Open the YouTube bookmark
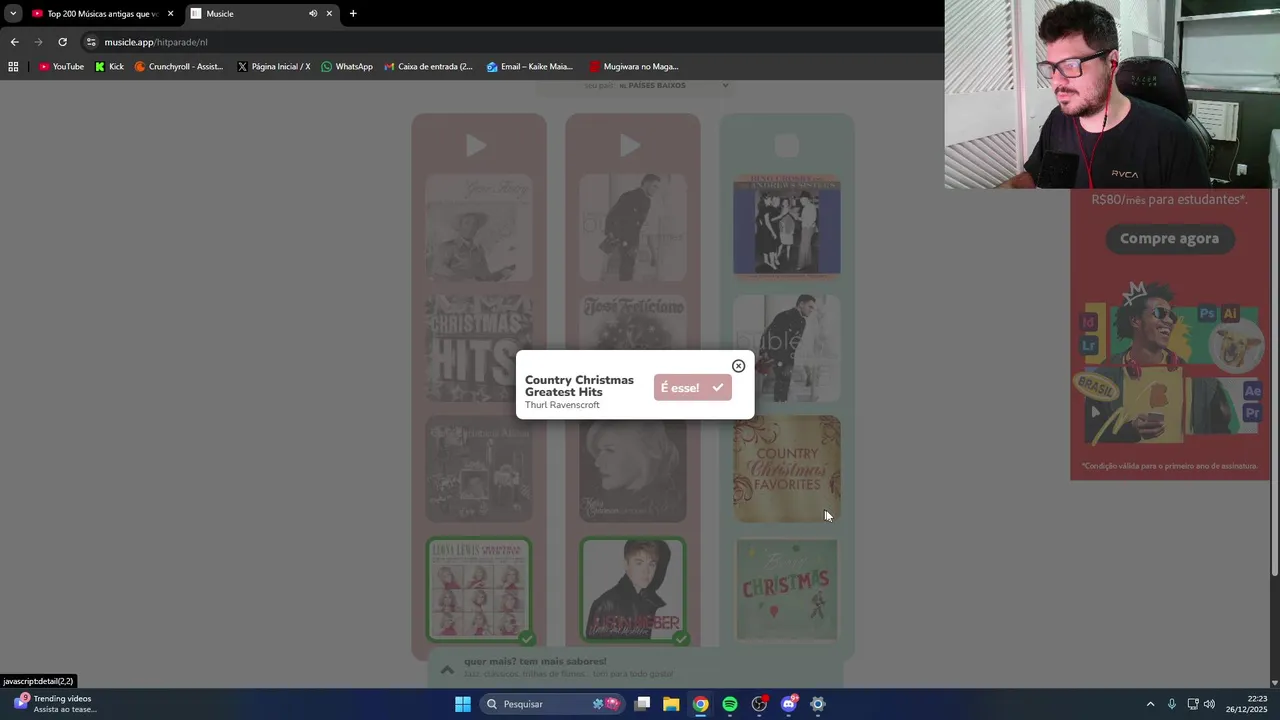 [x=61, y=67]
